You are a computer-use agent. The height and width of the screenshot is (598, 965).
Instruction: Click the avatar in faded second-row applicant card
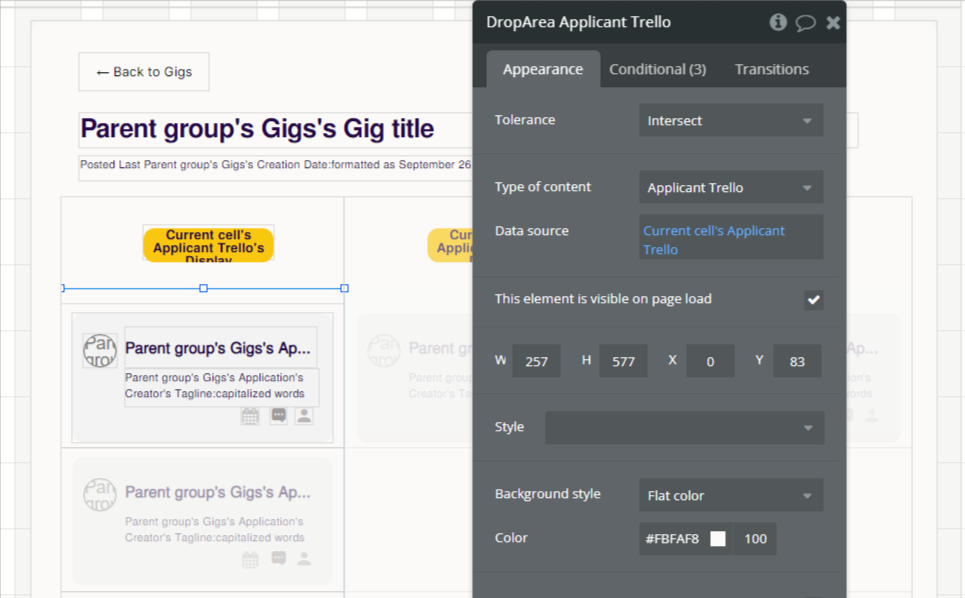[100, 495]
